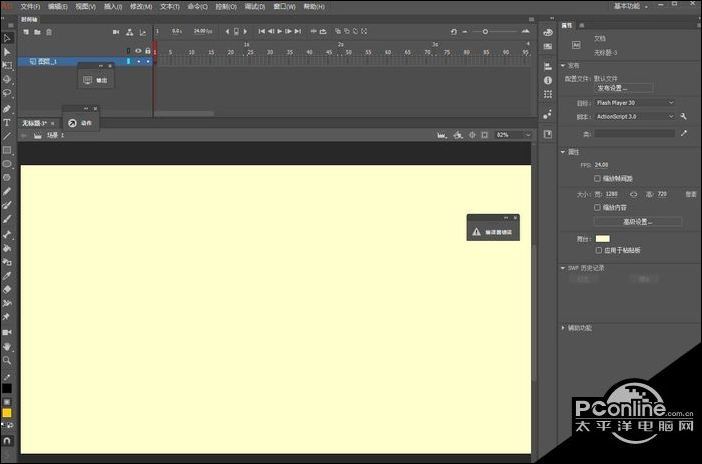Collapse the 属性 section triangle
The height and width of the screenshot is (464, 702).
563,152
